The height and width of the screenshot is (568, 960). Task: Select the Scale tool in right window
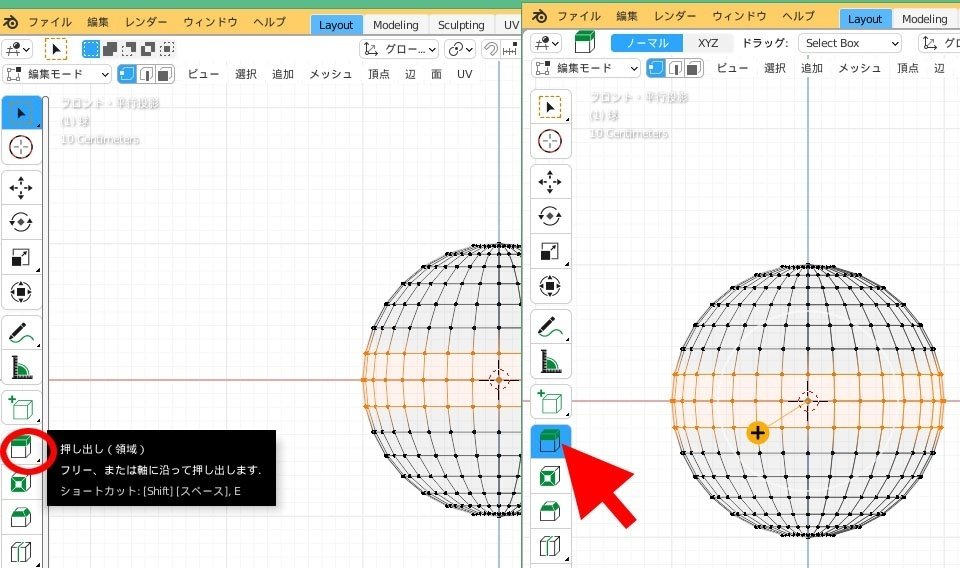[x=550, y=251]
